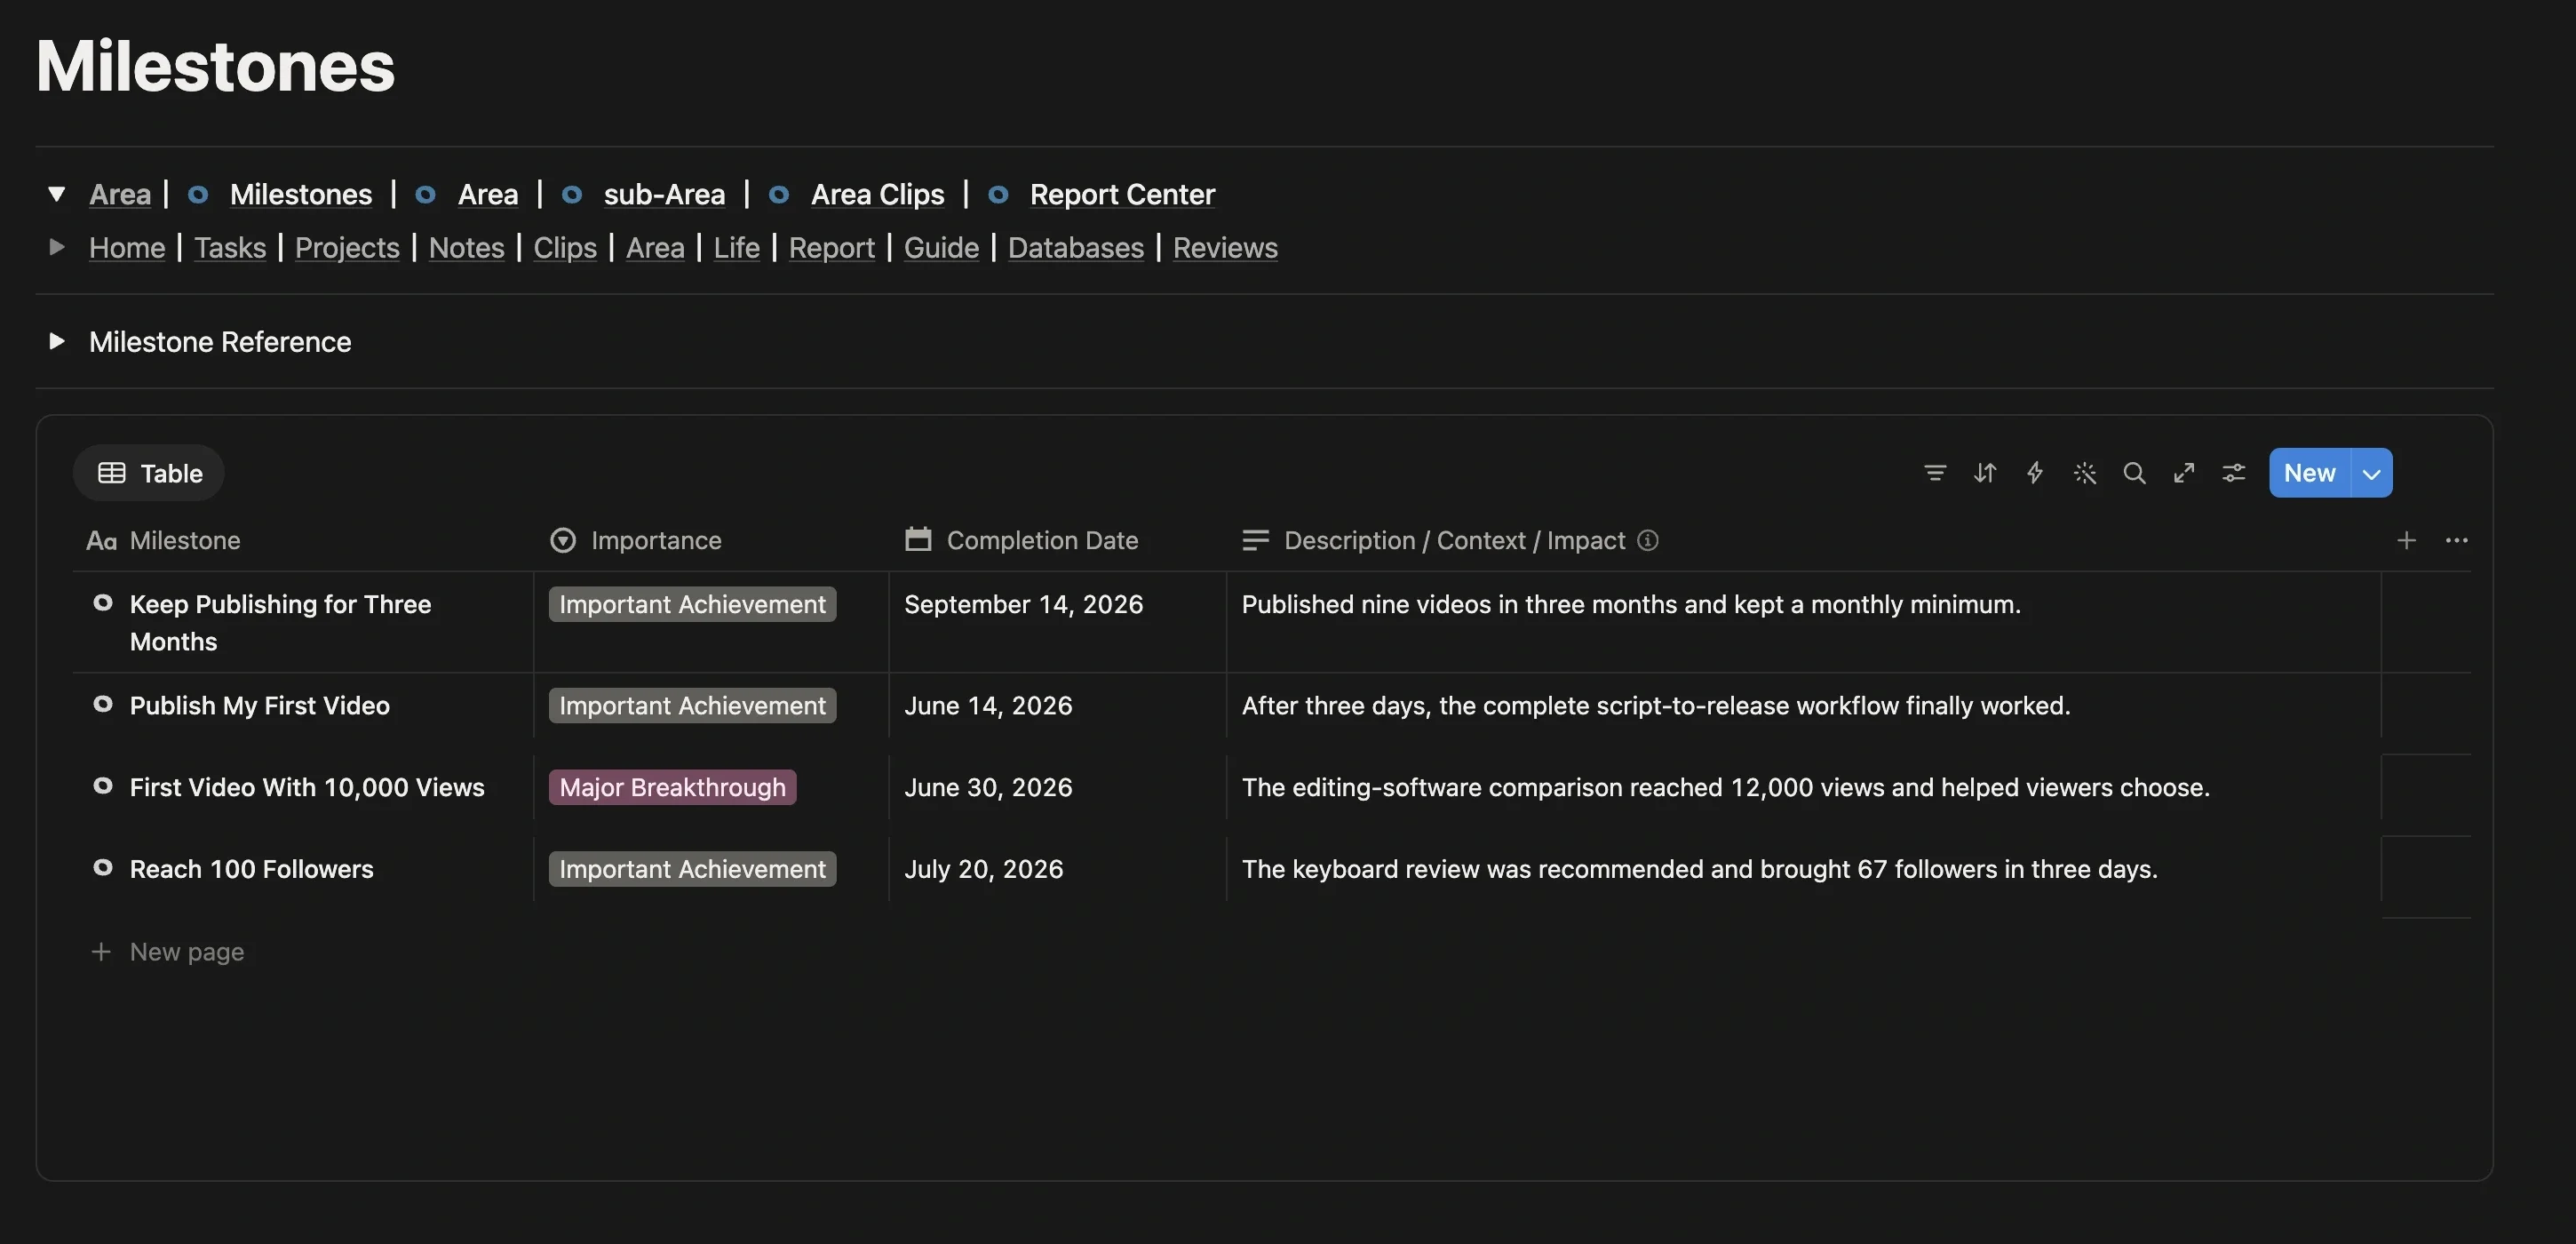2576x1244 pixels.
Task: Open the filter icon in table toolbar
Action: pyautogui.click(x=1935, y=473)
